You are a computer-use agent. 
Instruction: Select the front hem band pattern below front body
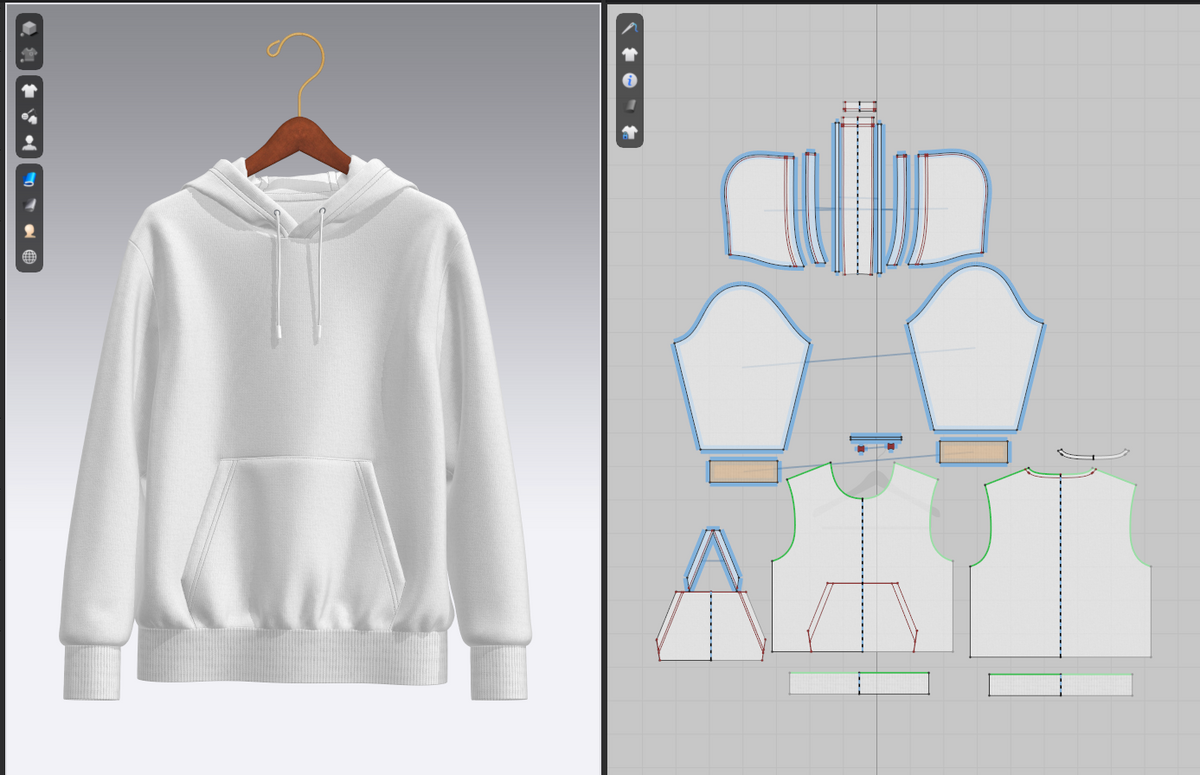[860, 683]
